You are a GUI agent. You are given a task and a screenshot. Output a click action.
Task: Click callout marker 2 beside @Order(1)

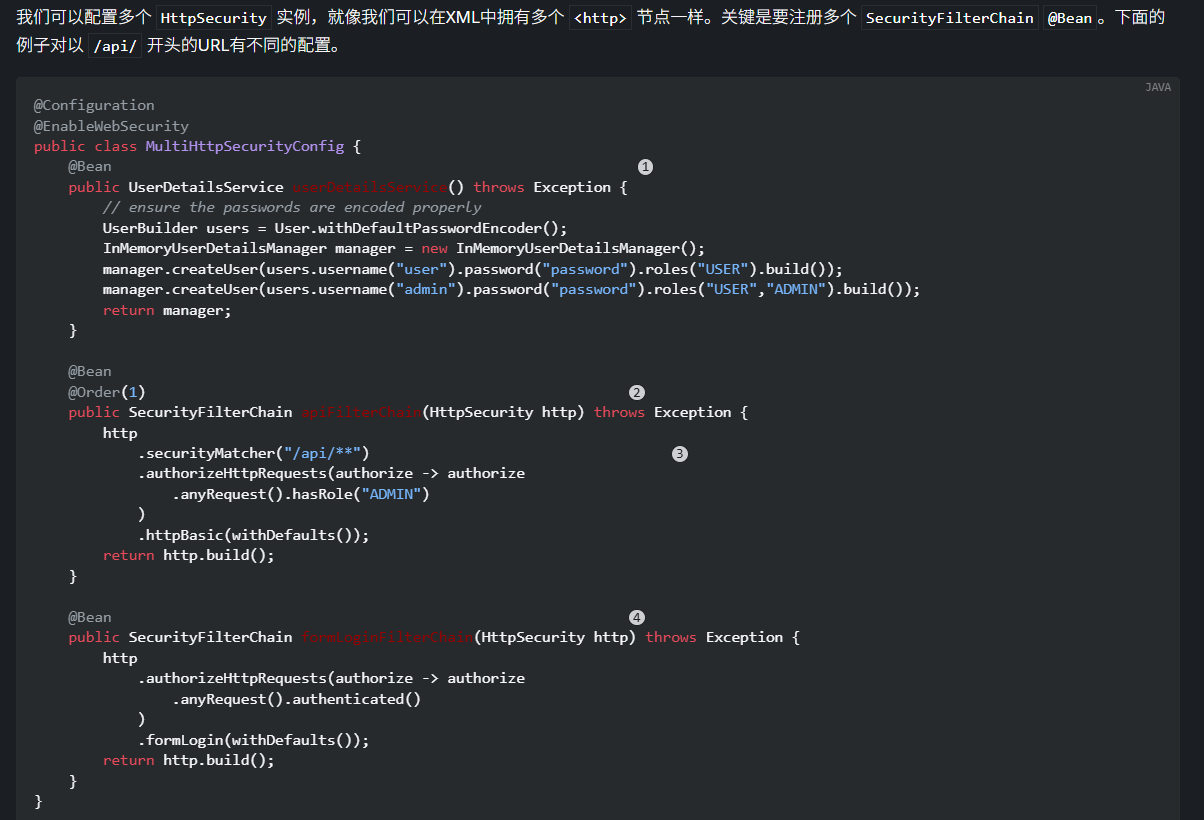[637, 392]
